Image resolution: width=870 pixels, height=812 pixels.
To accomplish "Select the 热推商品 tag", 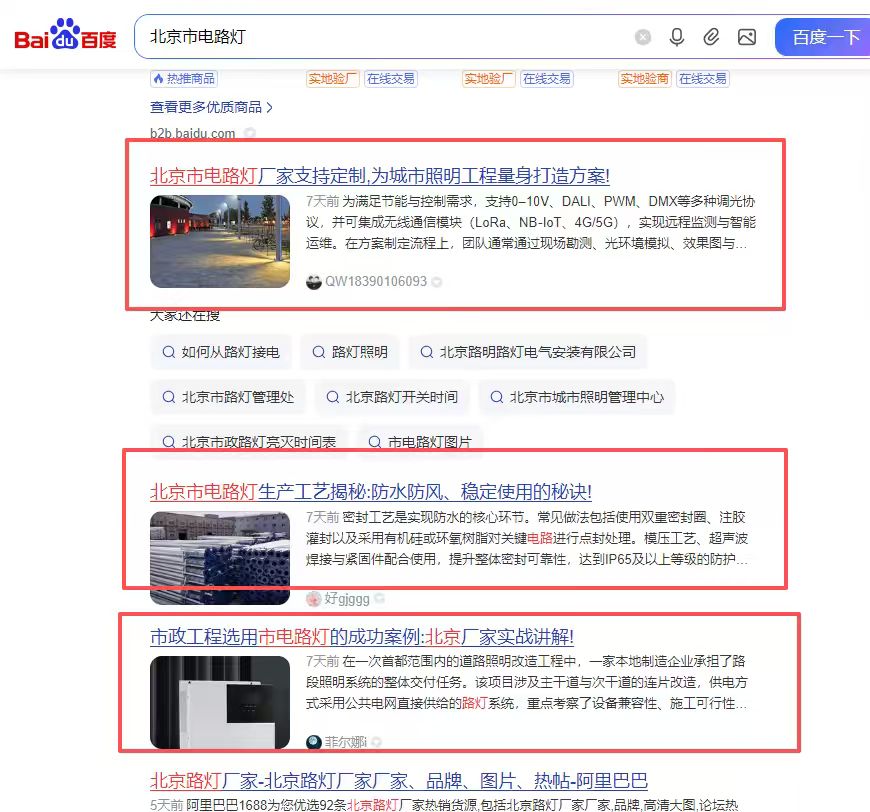I will pyautogui.click(x=184, y=79).
